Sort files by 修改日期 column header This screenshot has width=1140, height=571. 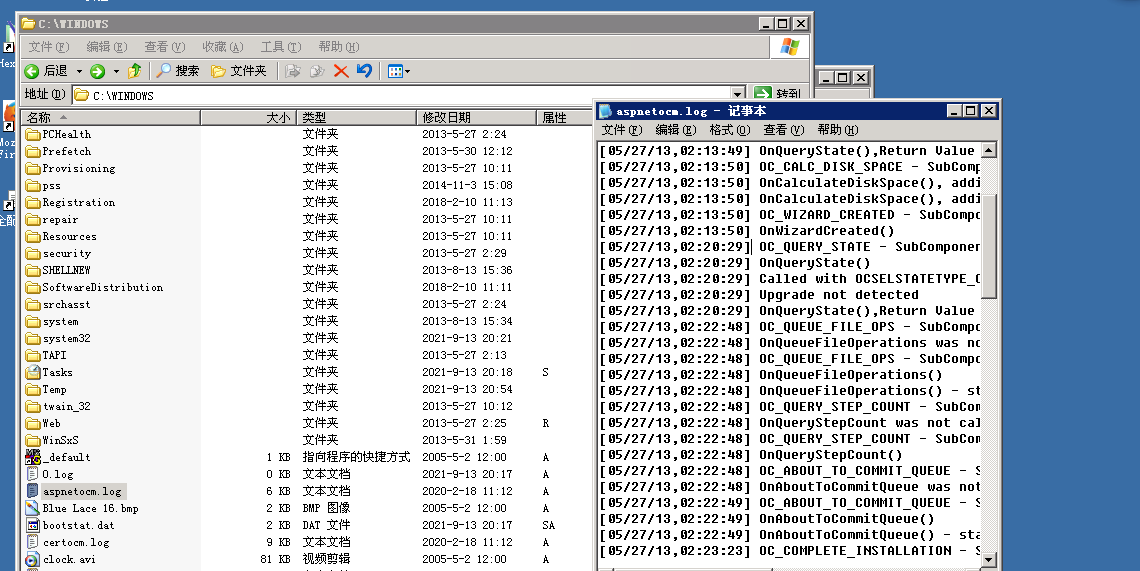pyautogui.click(x=476, y=117)
